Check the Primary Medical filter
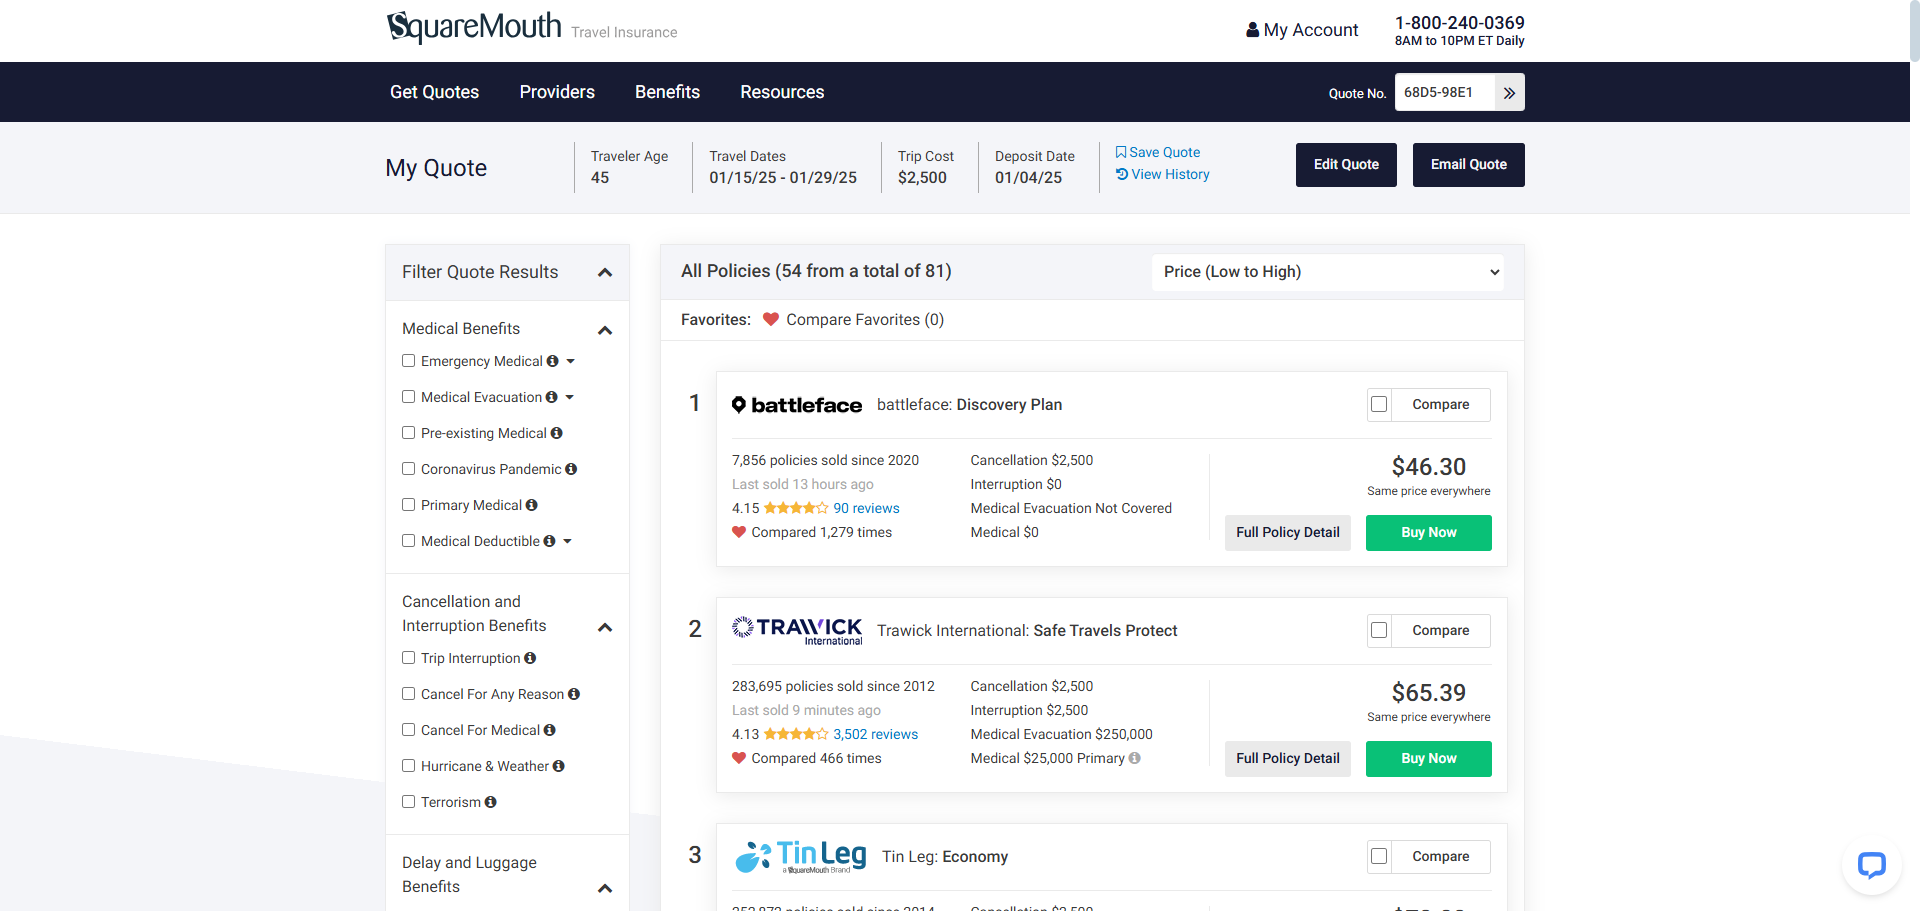The height and width of the screenshot is (911, 1920). tap(408, 505)
